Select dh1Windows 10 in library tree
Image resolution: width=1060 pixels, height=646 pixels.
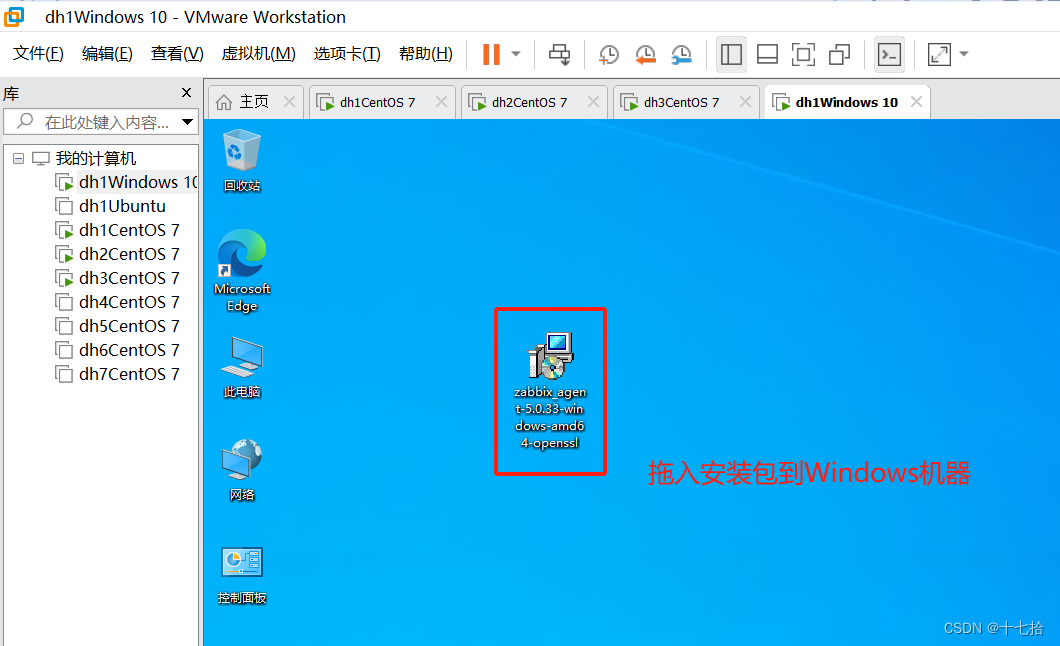[x=138, y=182]
